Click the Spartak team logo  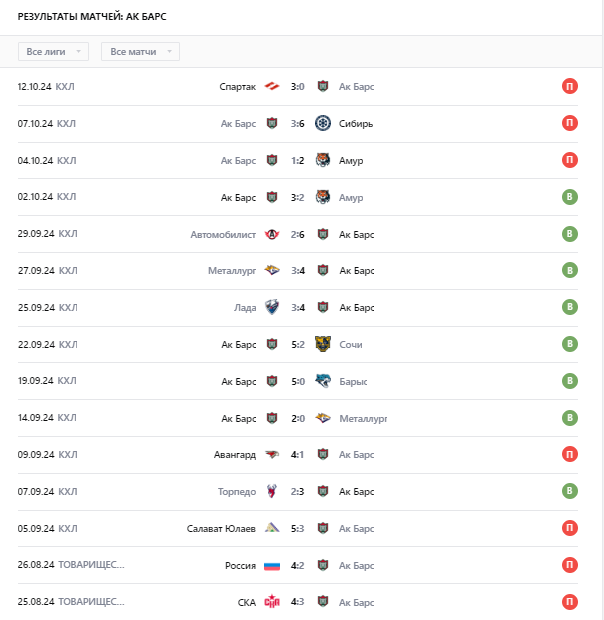pos(272,87)
